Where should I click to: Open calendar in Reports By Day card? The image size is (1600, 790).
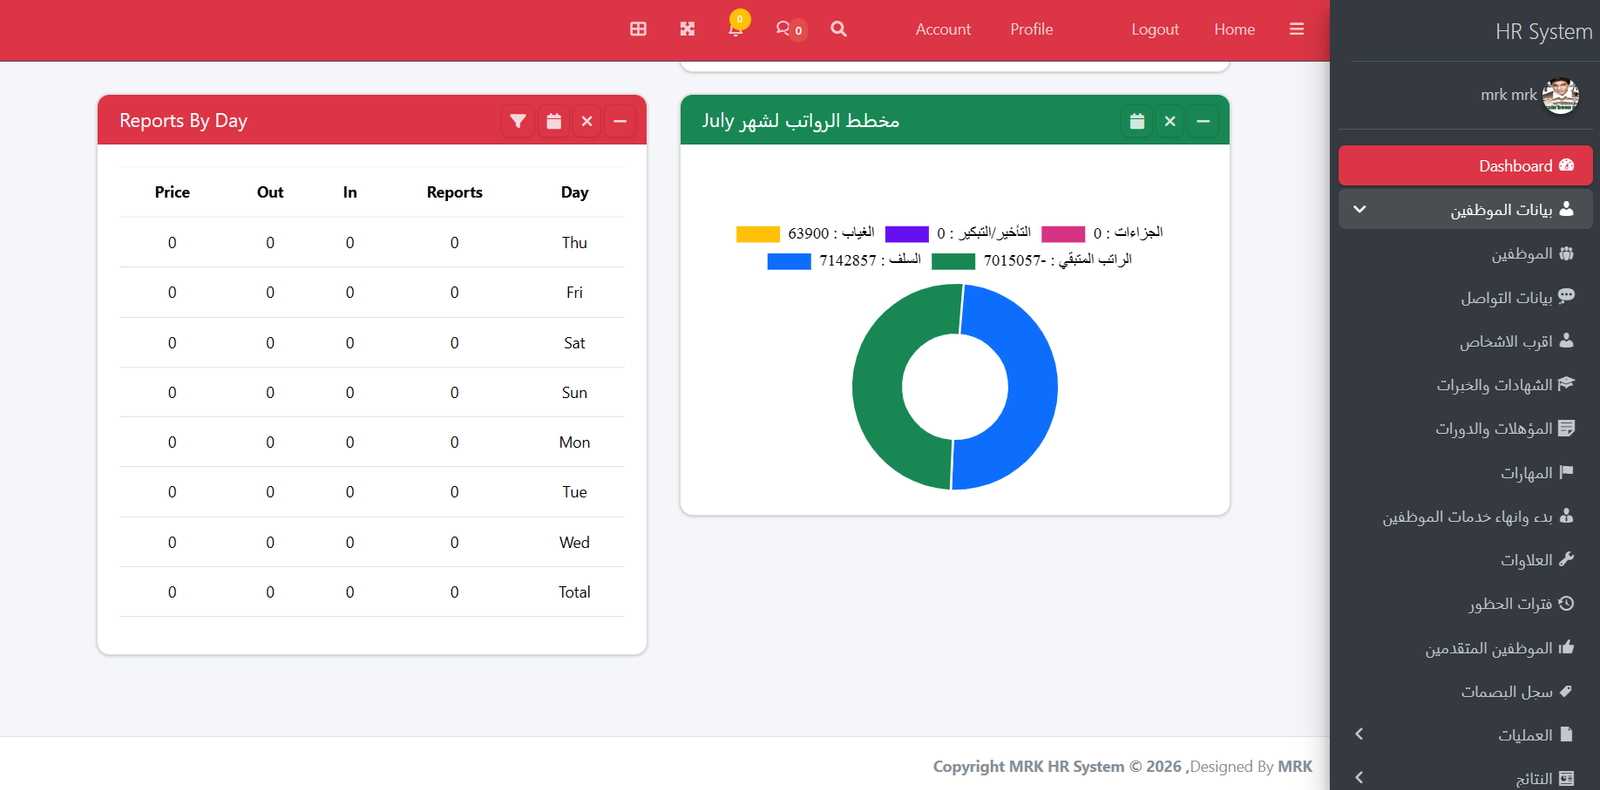(x=554, y=121)
